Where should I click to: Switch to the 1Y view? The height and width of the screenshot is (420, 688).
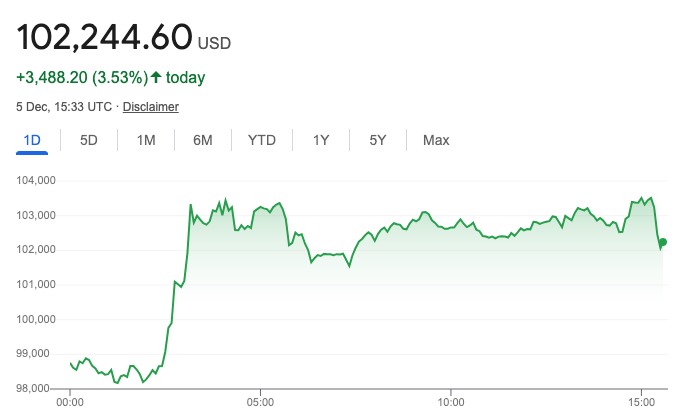[x=321, y=140]
